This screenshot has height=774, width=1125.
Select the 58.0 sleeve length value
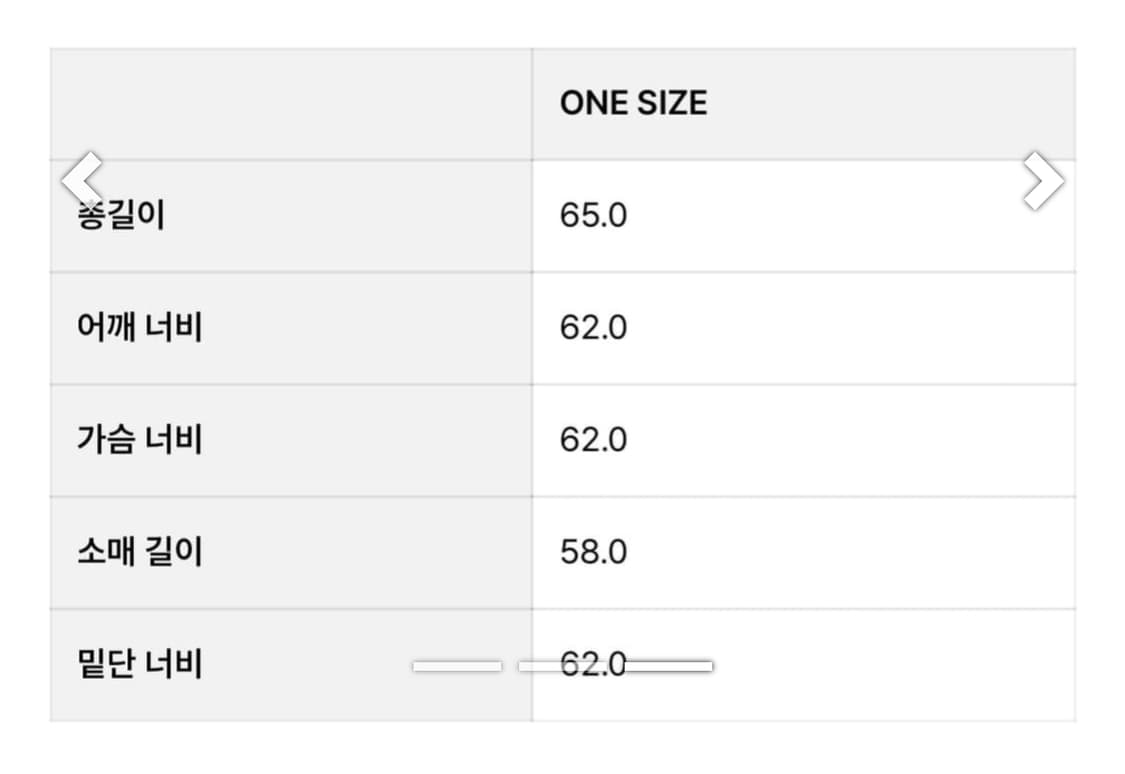click(x=595, y=550)
